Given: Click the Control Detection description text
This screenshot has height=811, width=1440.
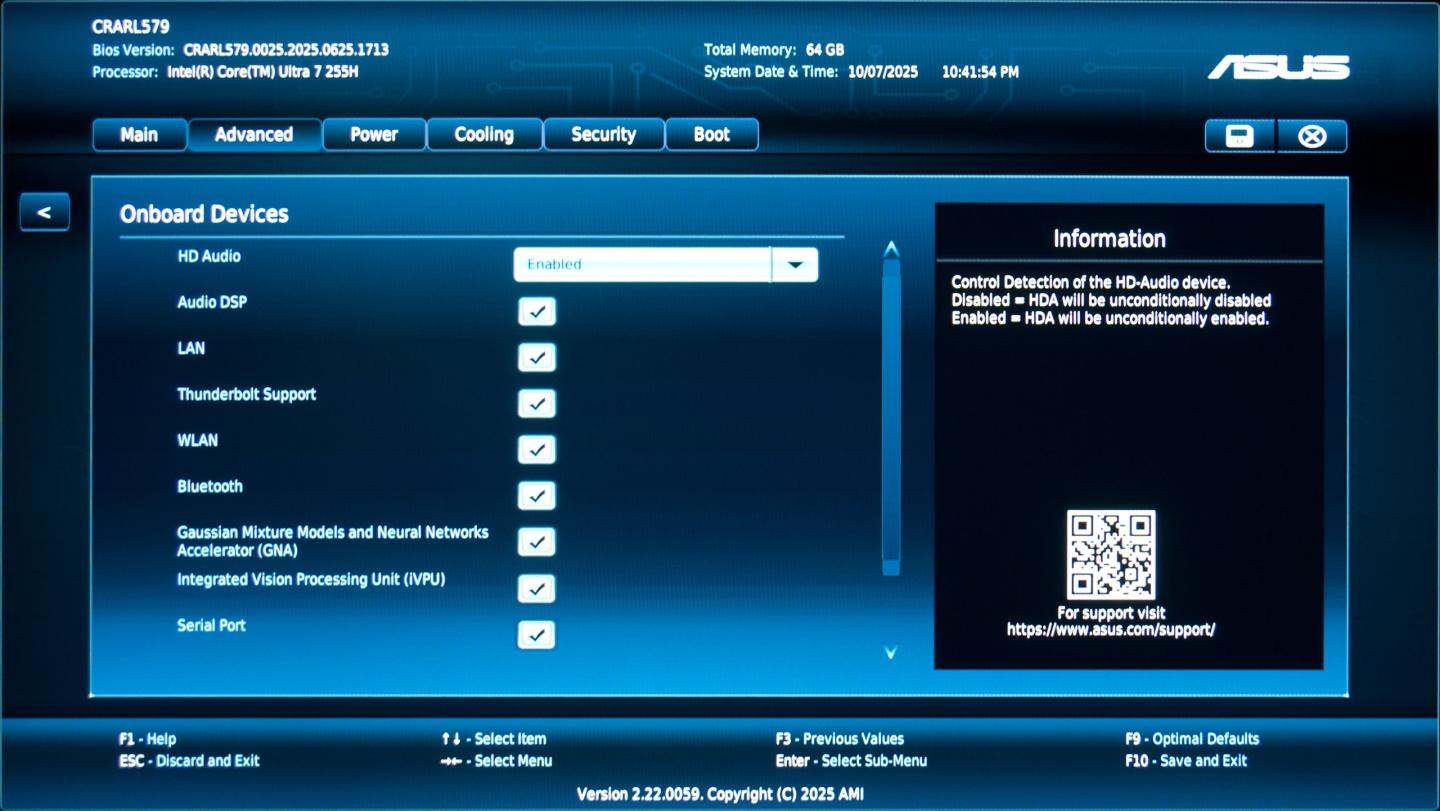Looking at the screenshot, I should [x=1111, y=300].
